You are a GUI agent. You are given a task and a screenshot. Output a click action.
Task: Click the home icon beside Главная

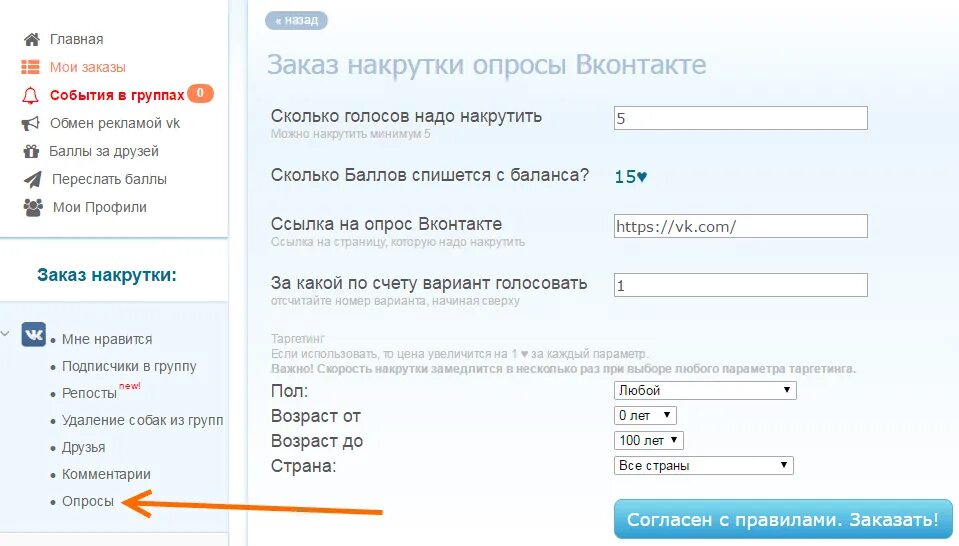tap(32, 40)
